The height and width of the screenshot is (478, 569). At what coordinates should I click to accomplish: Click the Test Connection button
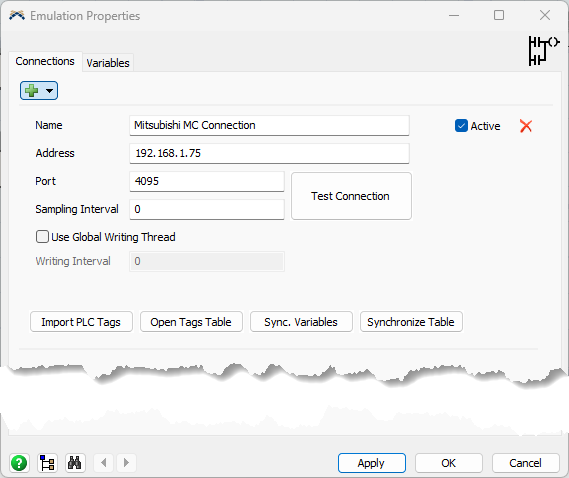pyautogui.click(x=351, y=196)
